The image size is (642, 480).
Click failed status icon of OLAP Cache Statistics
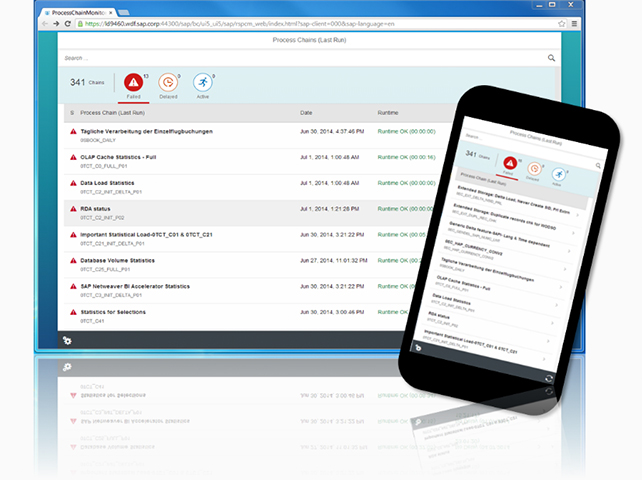click(x=73, y=157)
